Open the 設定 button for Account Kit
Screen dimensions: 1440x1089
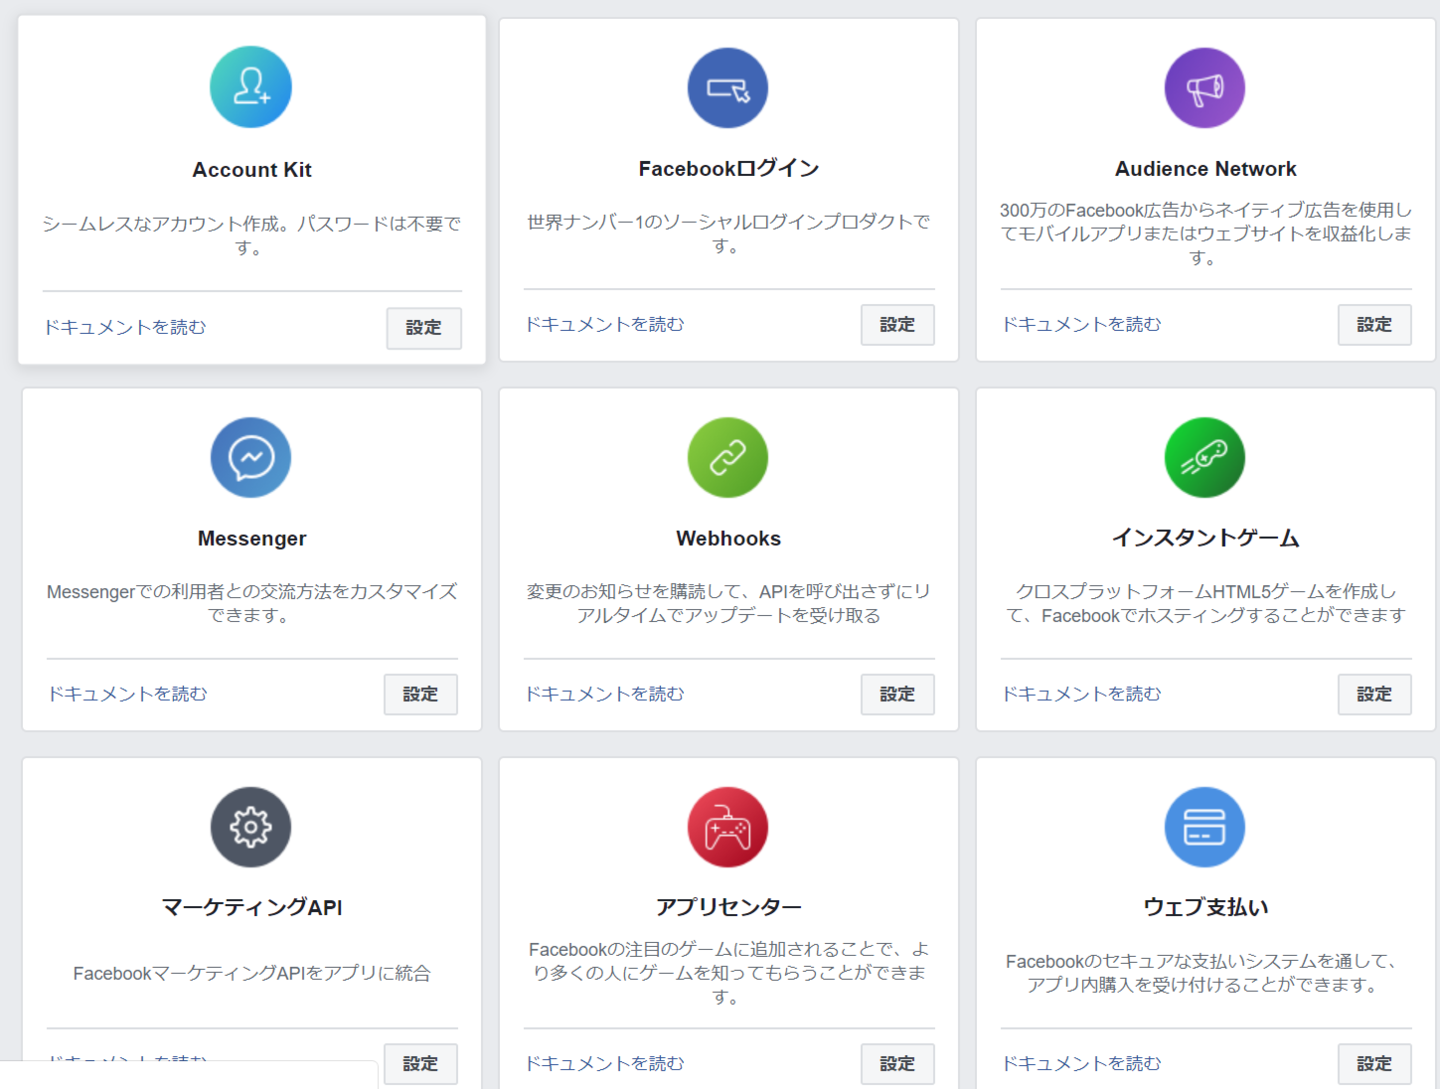point(424,328)
